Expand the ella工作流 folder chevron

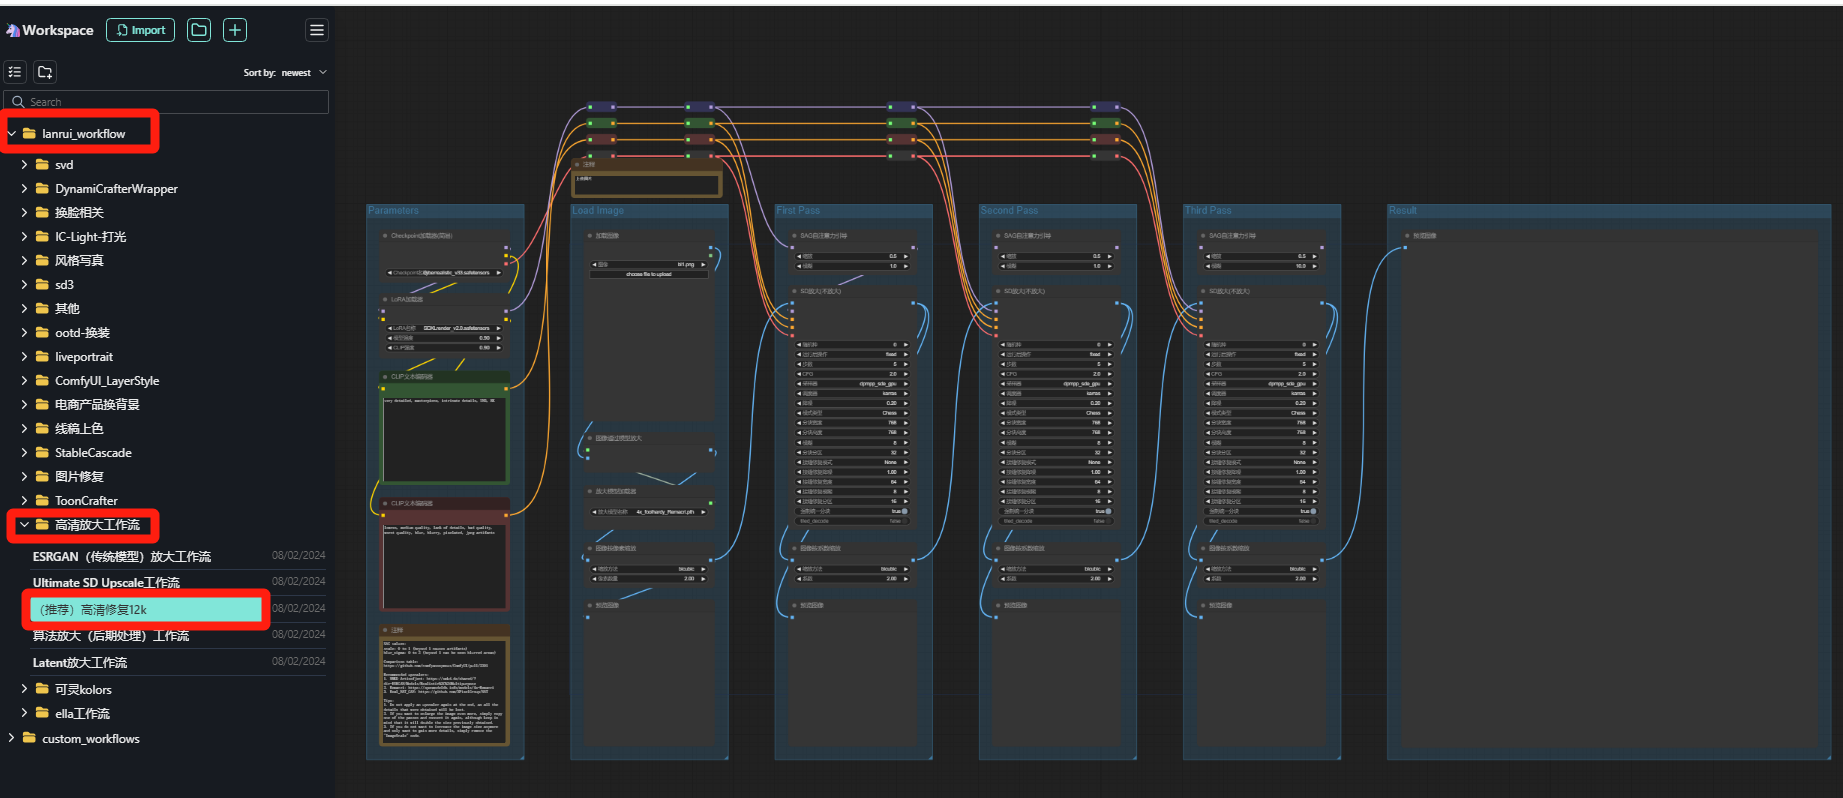point(24,713)
